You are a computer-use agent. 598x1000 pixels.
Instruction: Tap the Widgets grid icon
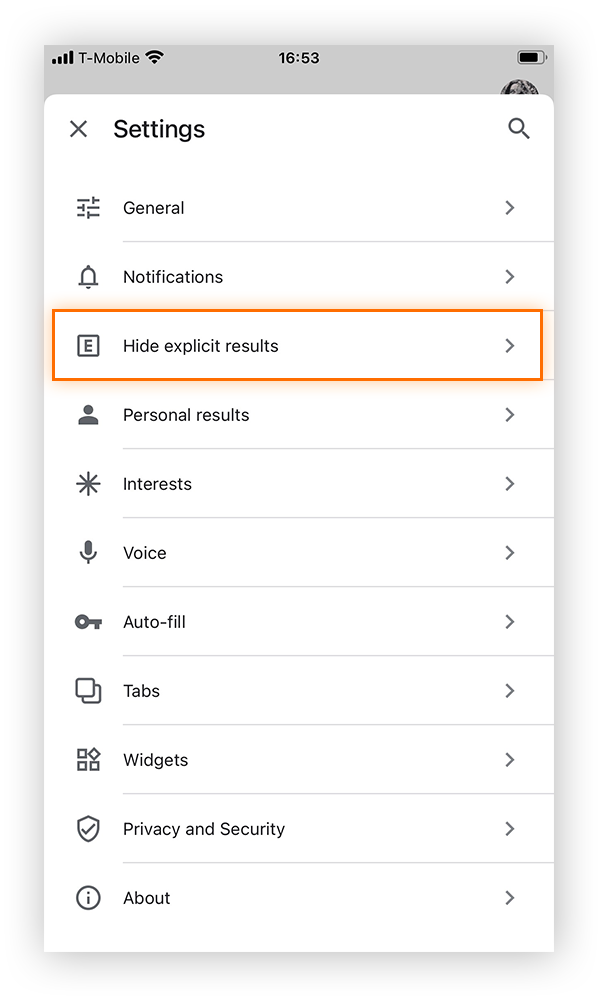coord(88,759)
